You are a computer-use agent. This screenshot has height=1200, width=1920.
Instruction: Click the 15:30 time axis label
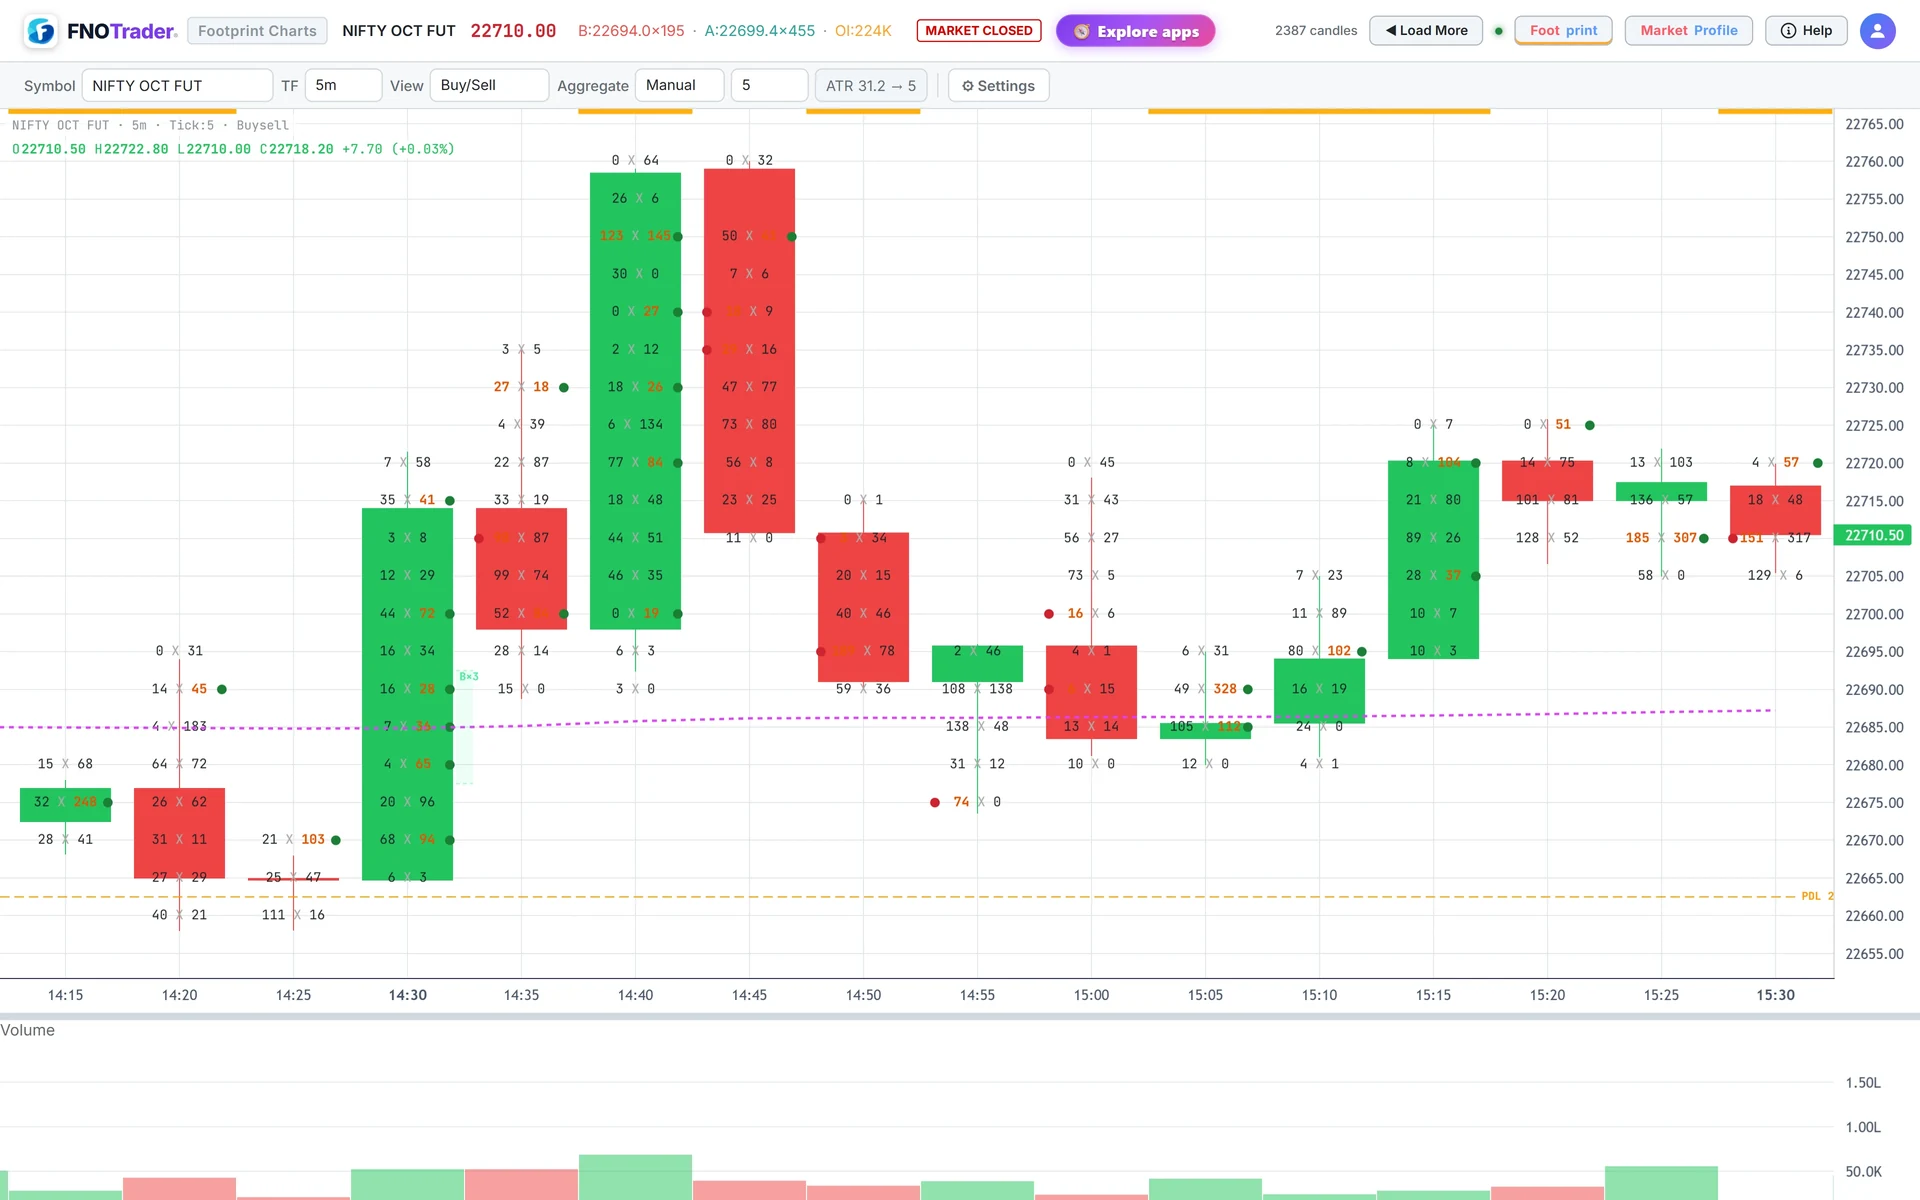tap(1776, 995)
